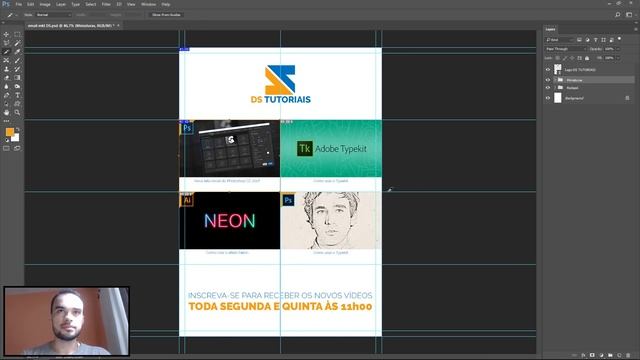Click the Slices From Guides button
The image size is (640, 360).
pyautogui.click(x=166, y=15)
